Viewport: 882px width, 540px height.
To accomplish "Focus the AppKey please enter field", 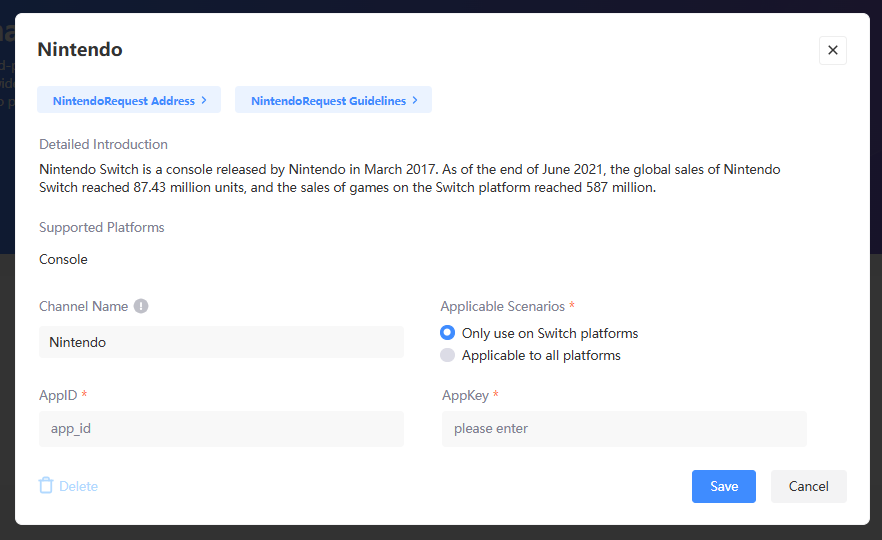I will click(x=623, y=429).
